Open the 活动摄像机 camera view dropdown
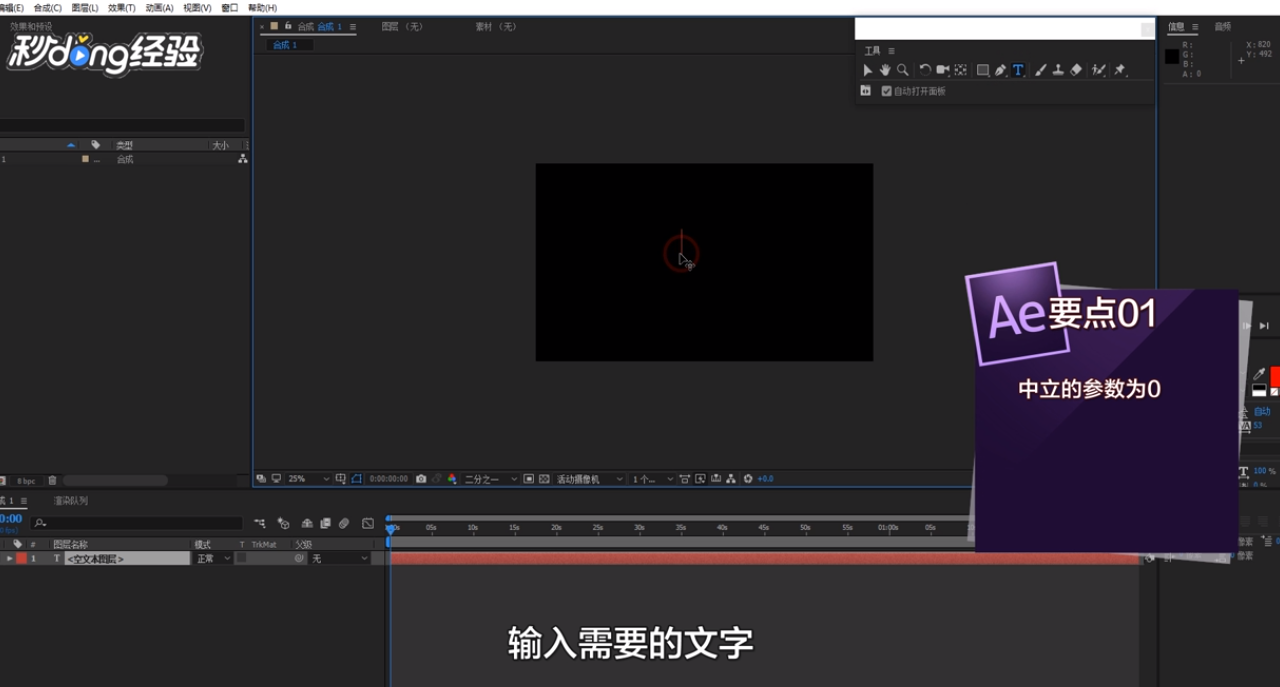The image size is (1280, 687). click(x=590, y=479)
